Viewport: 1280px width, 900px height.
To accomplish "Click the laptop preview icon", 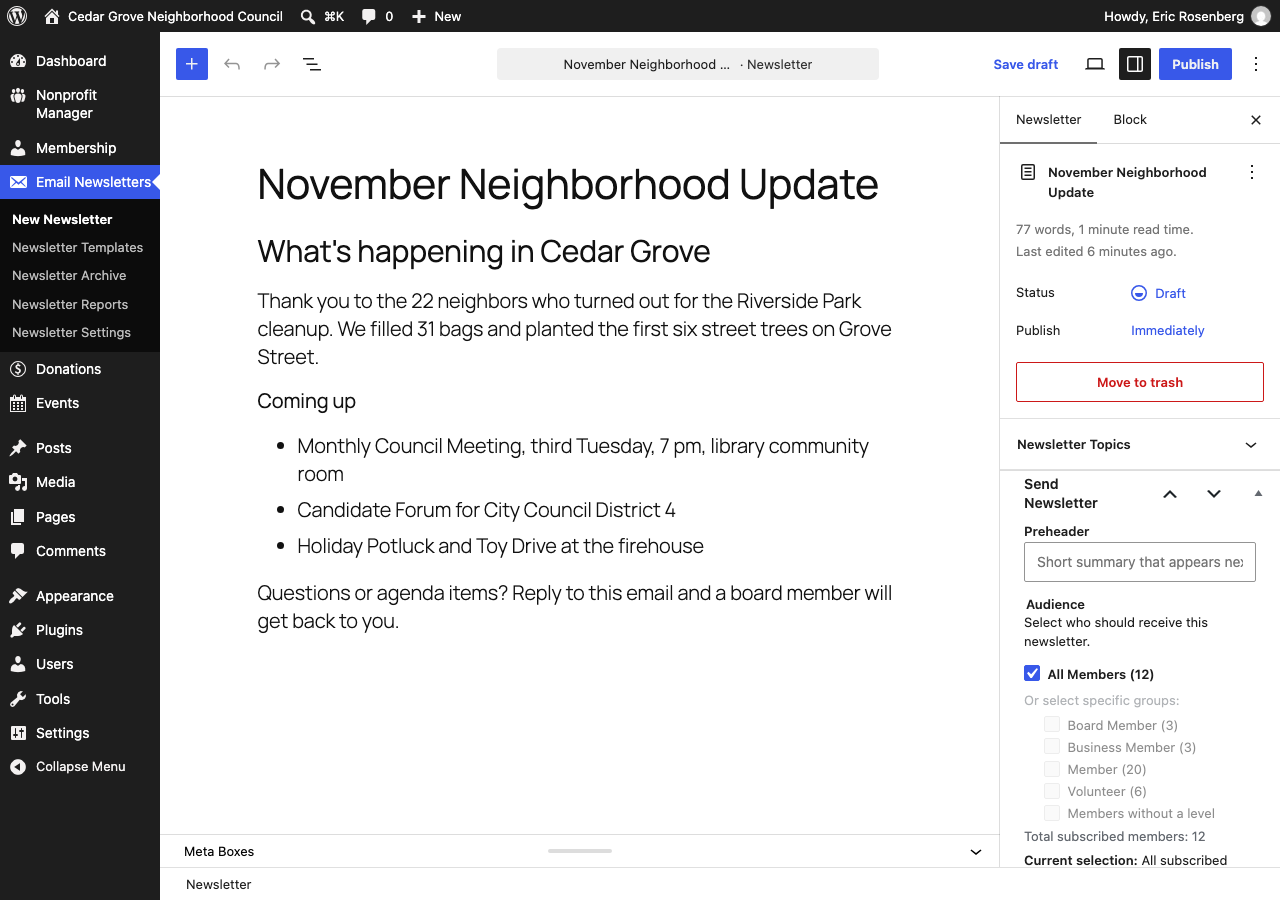I will tap(1095, 64).
